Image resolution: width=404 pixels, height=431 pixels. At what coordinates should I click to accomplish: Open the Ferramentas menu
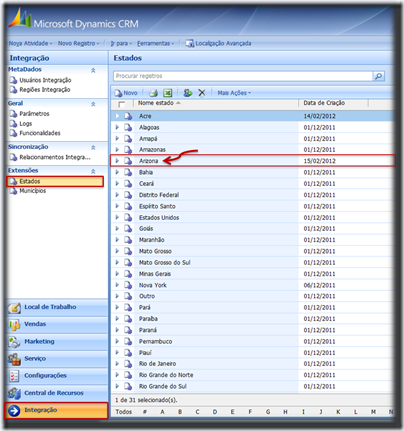pos(155,43)
